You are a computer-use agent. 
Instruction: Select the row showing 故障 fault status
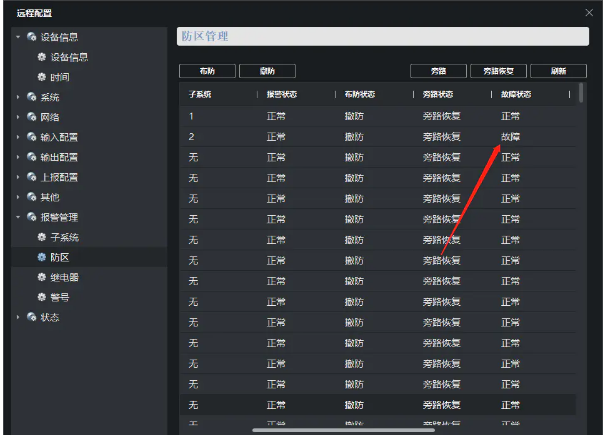tap(380, 136)
